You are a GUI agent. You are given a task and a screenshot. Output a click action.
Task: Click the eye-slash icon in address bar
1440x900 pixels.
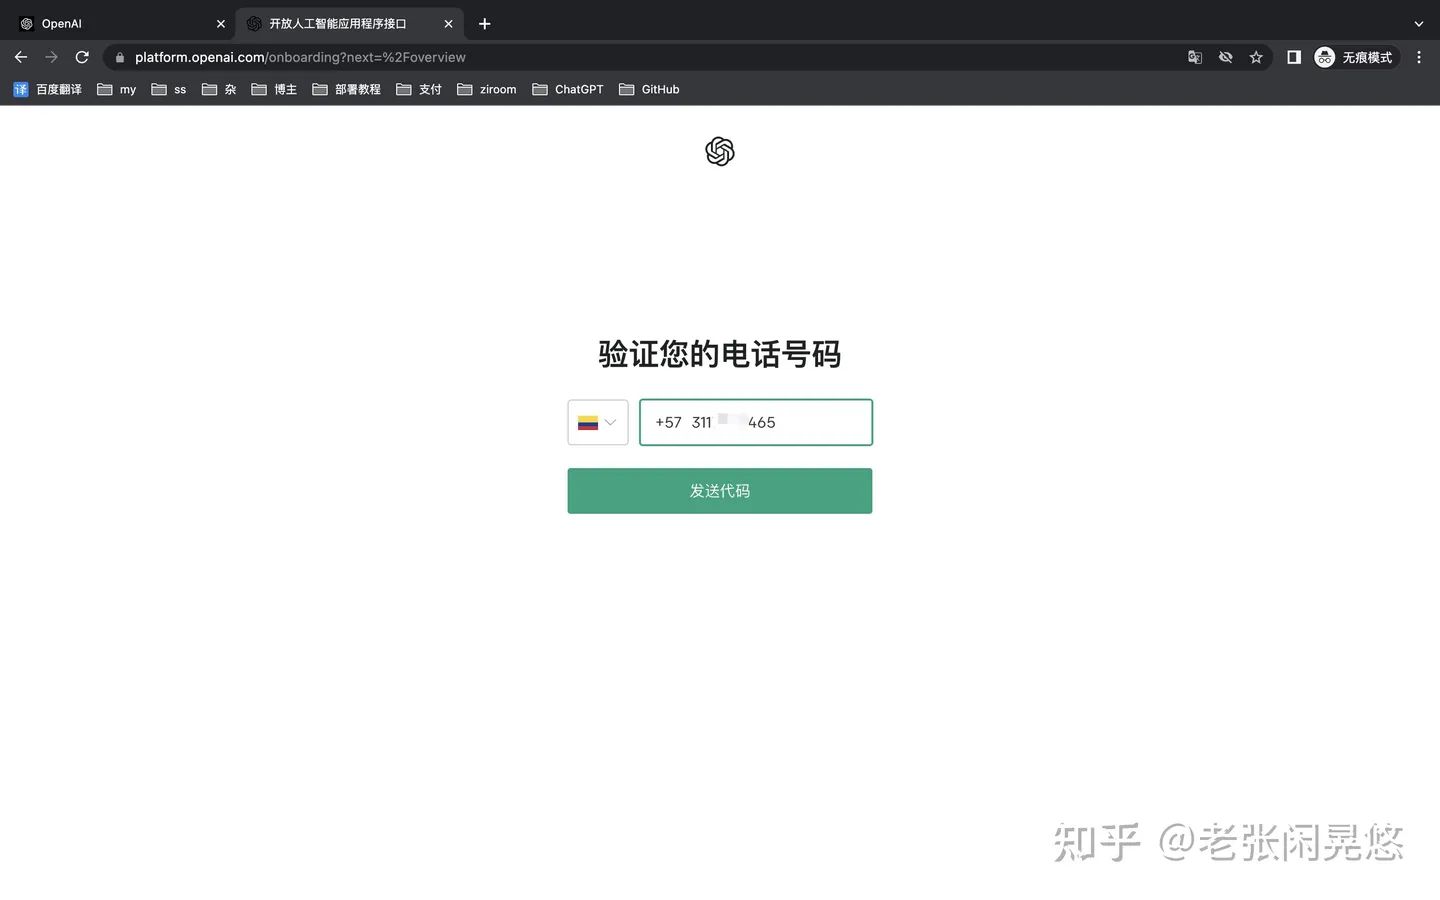tap(1225, 57)
